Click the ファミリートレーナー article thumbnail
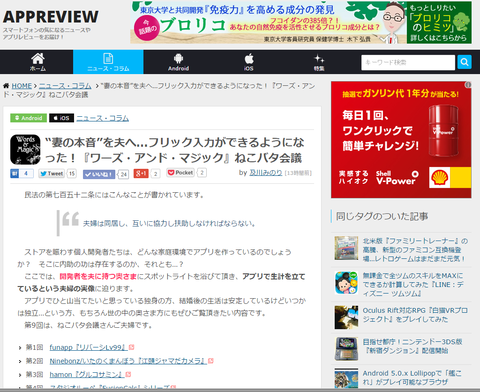This screenshot has width=480, height=392. tap(346, 248)
